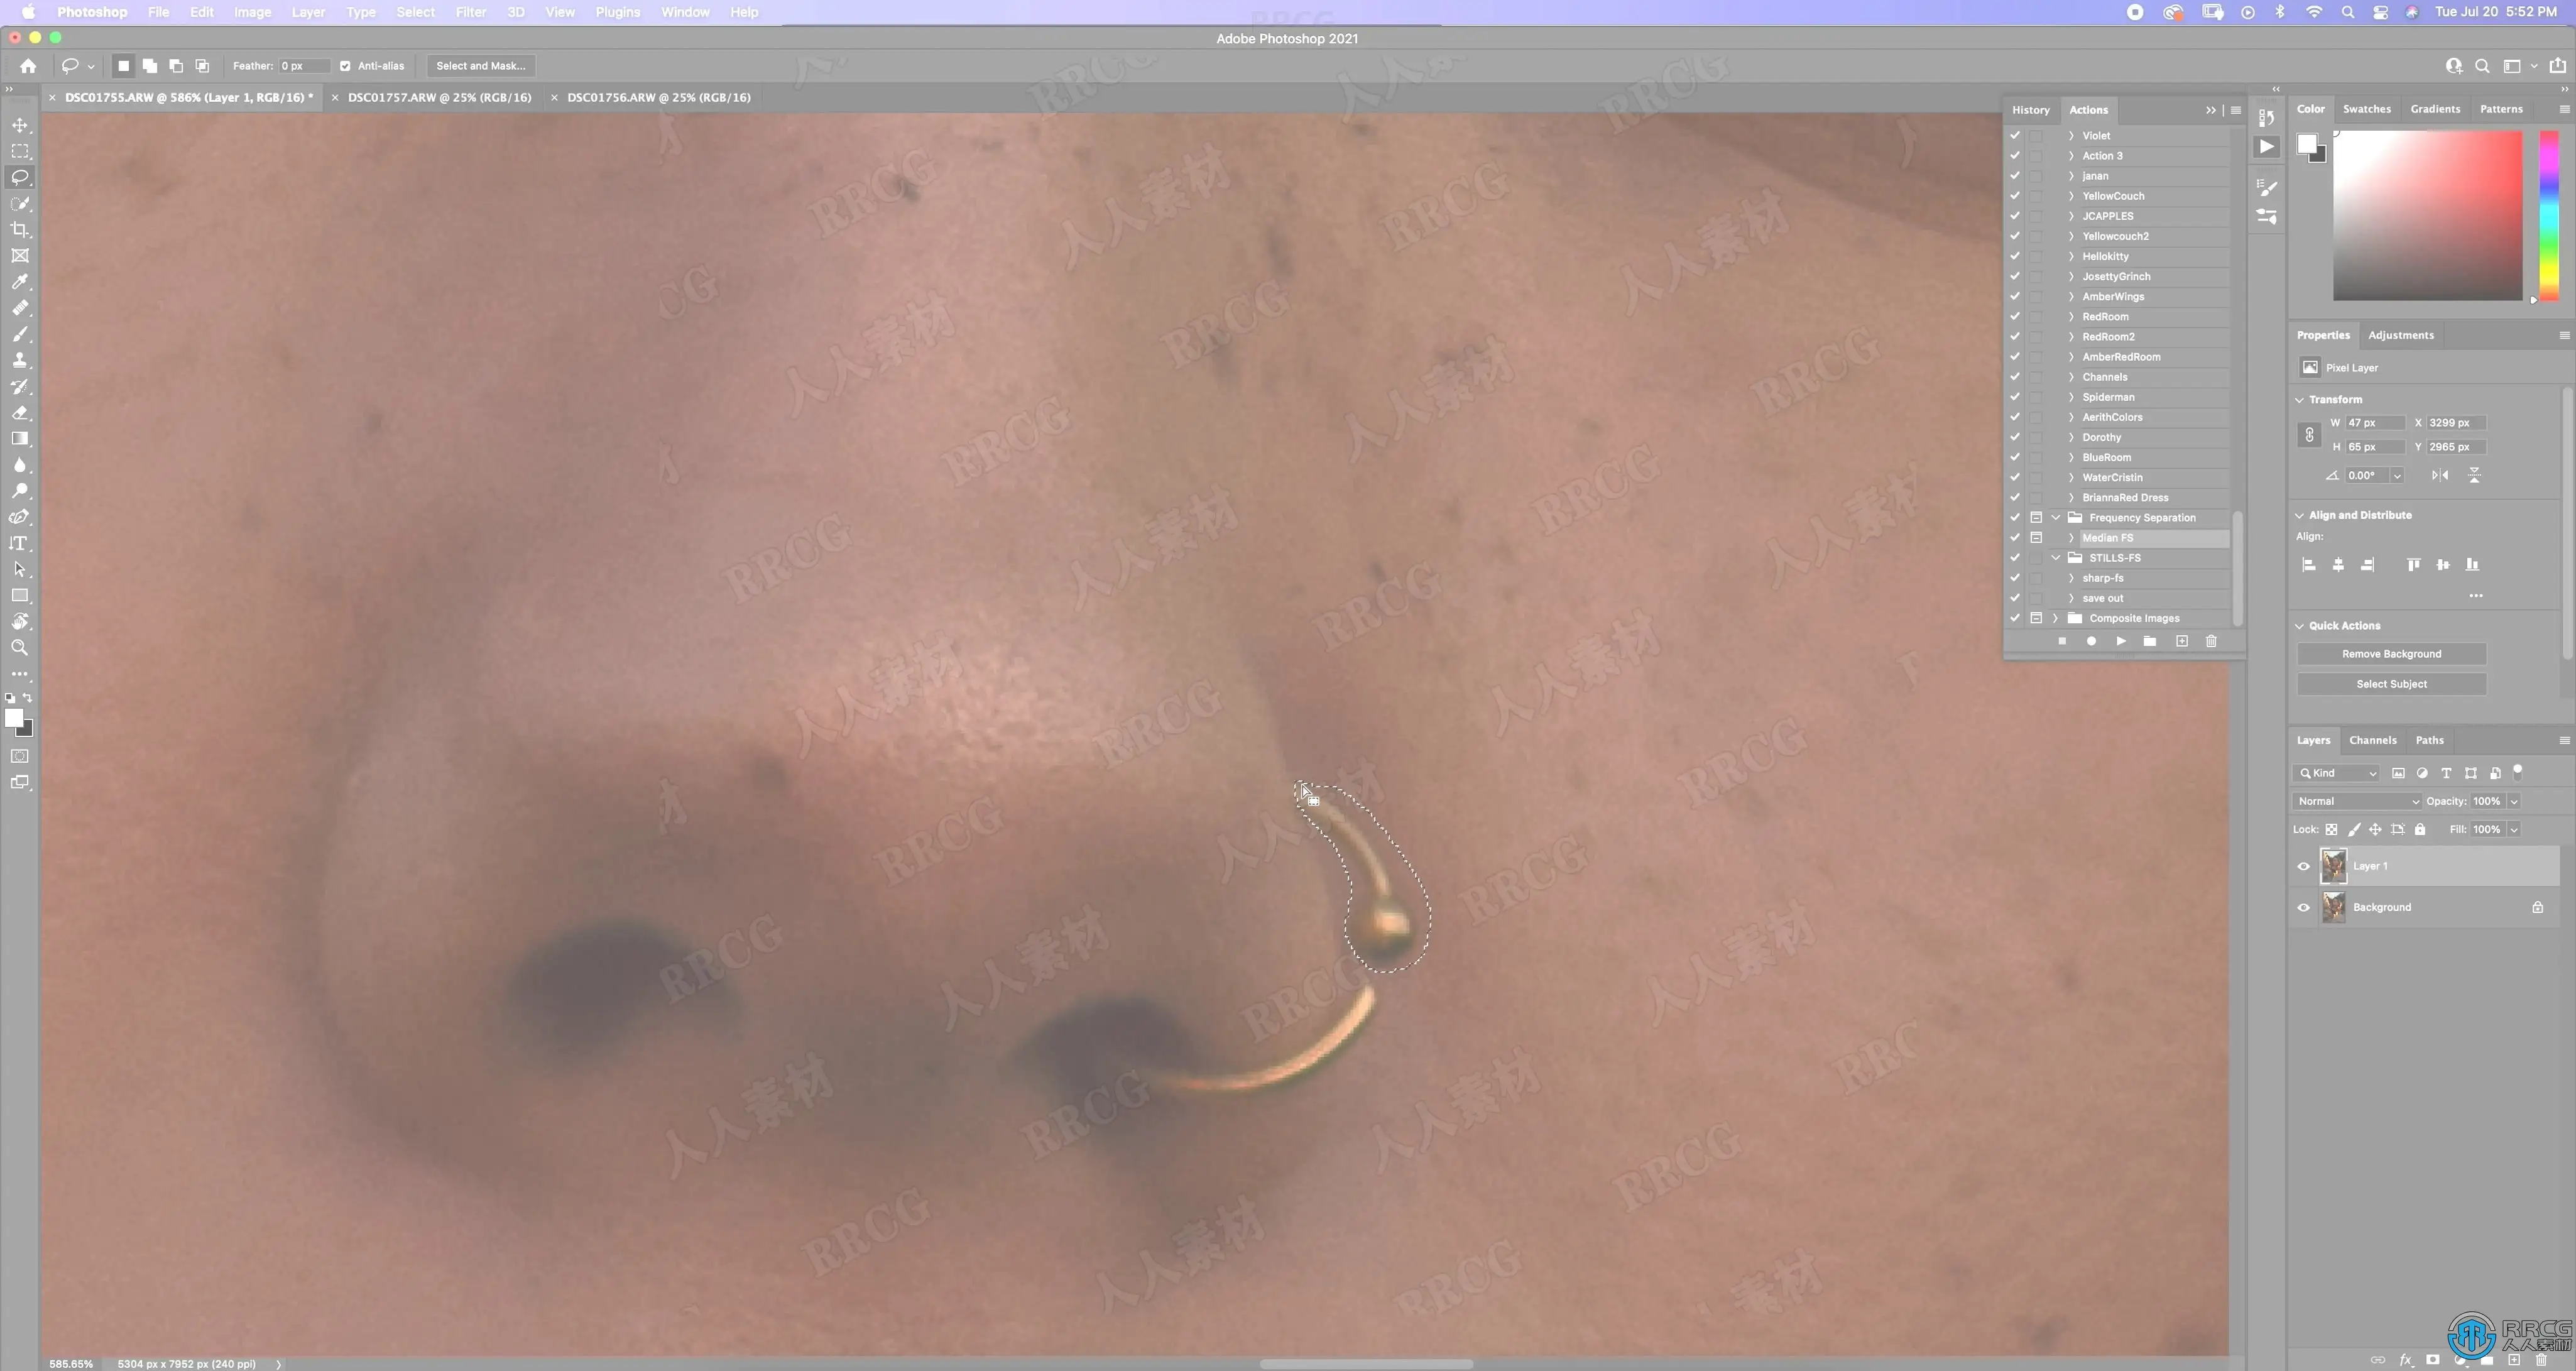
Task: Select the Gradient tool
Action: (x=20, y=438)
